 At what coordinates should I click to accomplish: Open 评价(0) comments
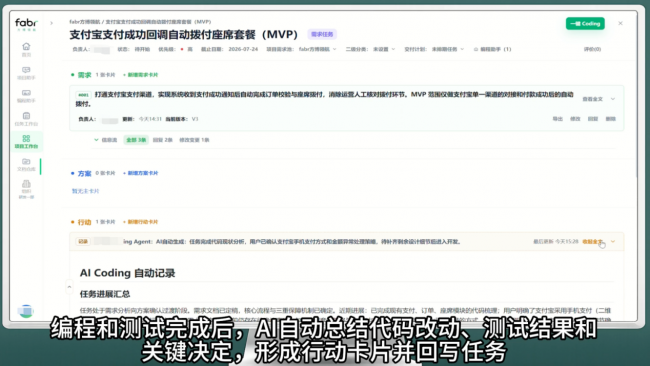(x=592, y=49)
